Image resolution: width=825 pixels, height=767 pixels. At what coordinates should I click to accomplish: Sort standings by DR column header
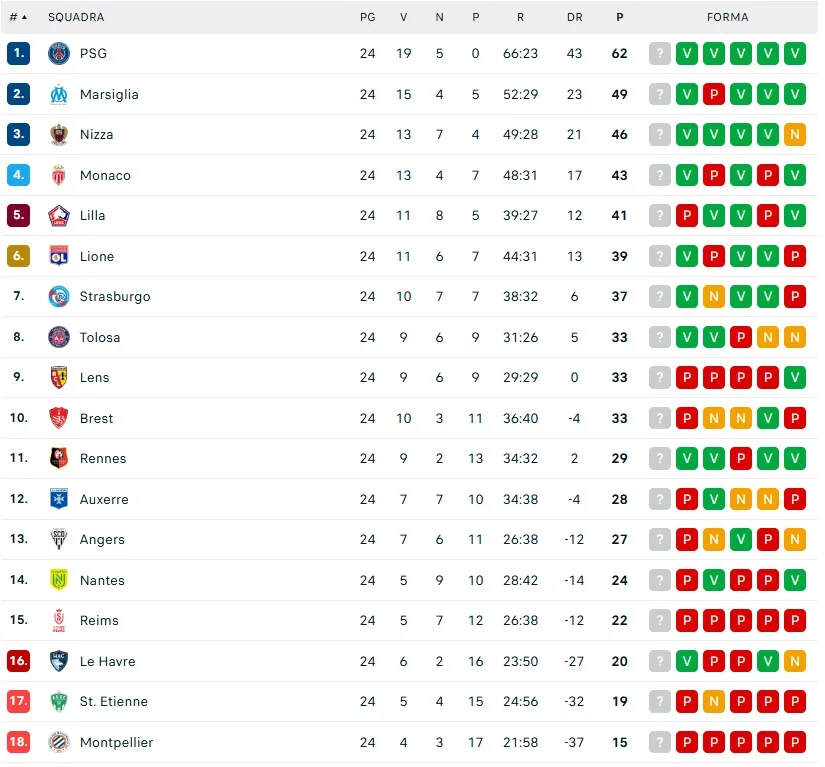click(574, 17)
